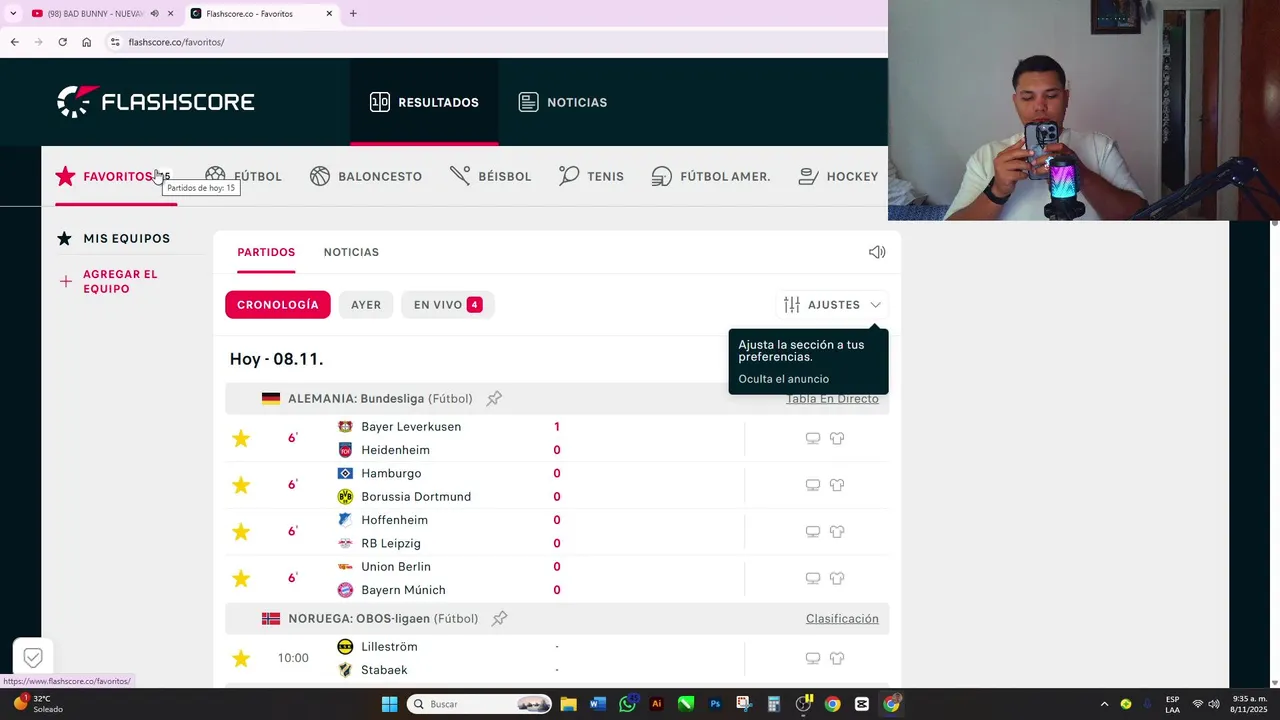The height and width of the screenshot is (720, 1280).
Task: Select the Fútbol sport tab
Action: 243,176
